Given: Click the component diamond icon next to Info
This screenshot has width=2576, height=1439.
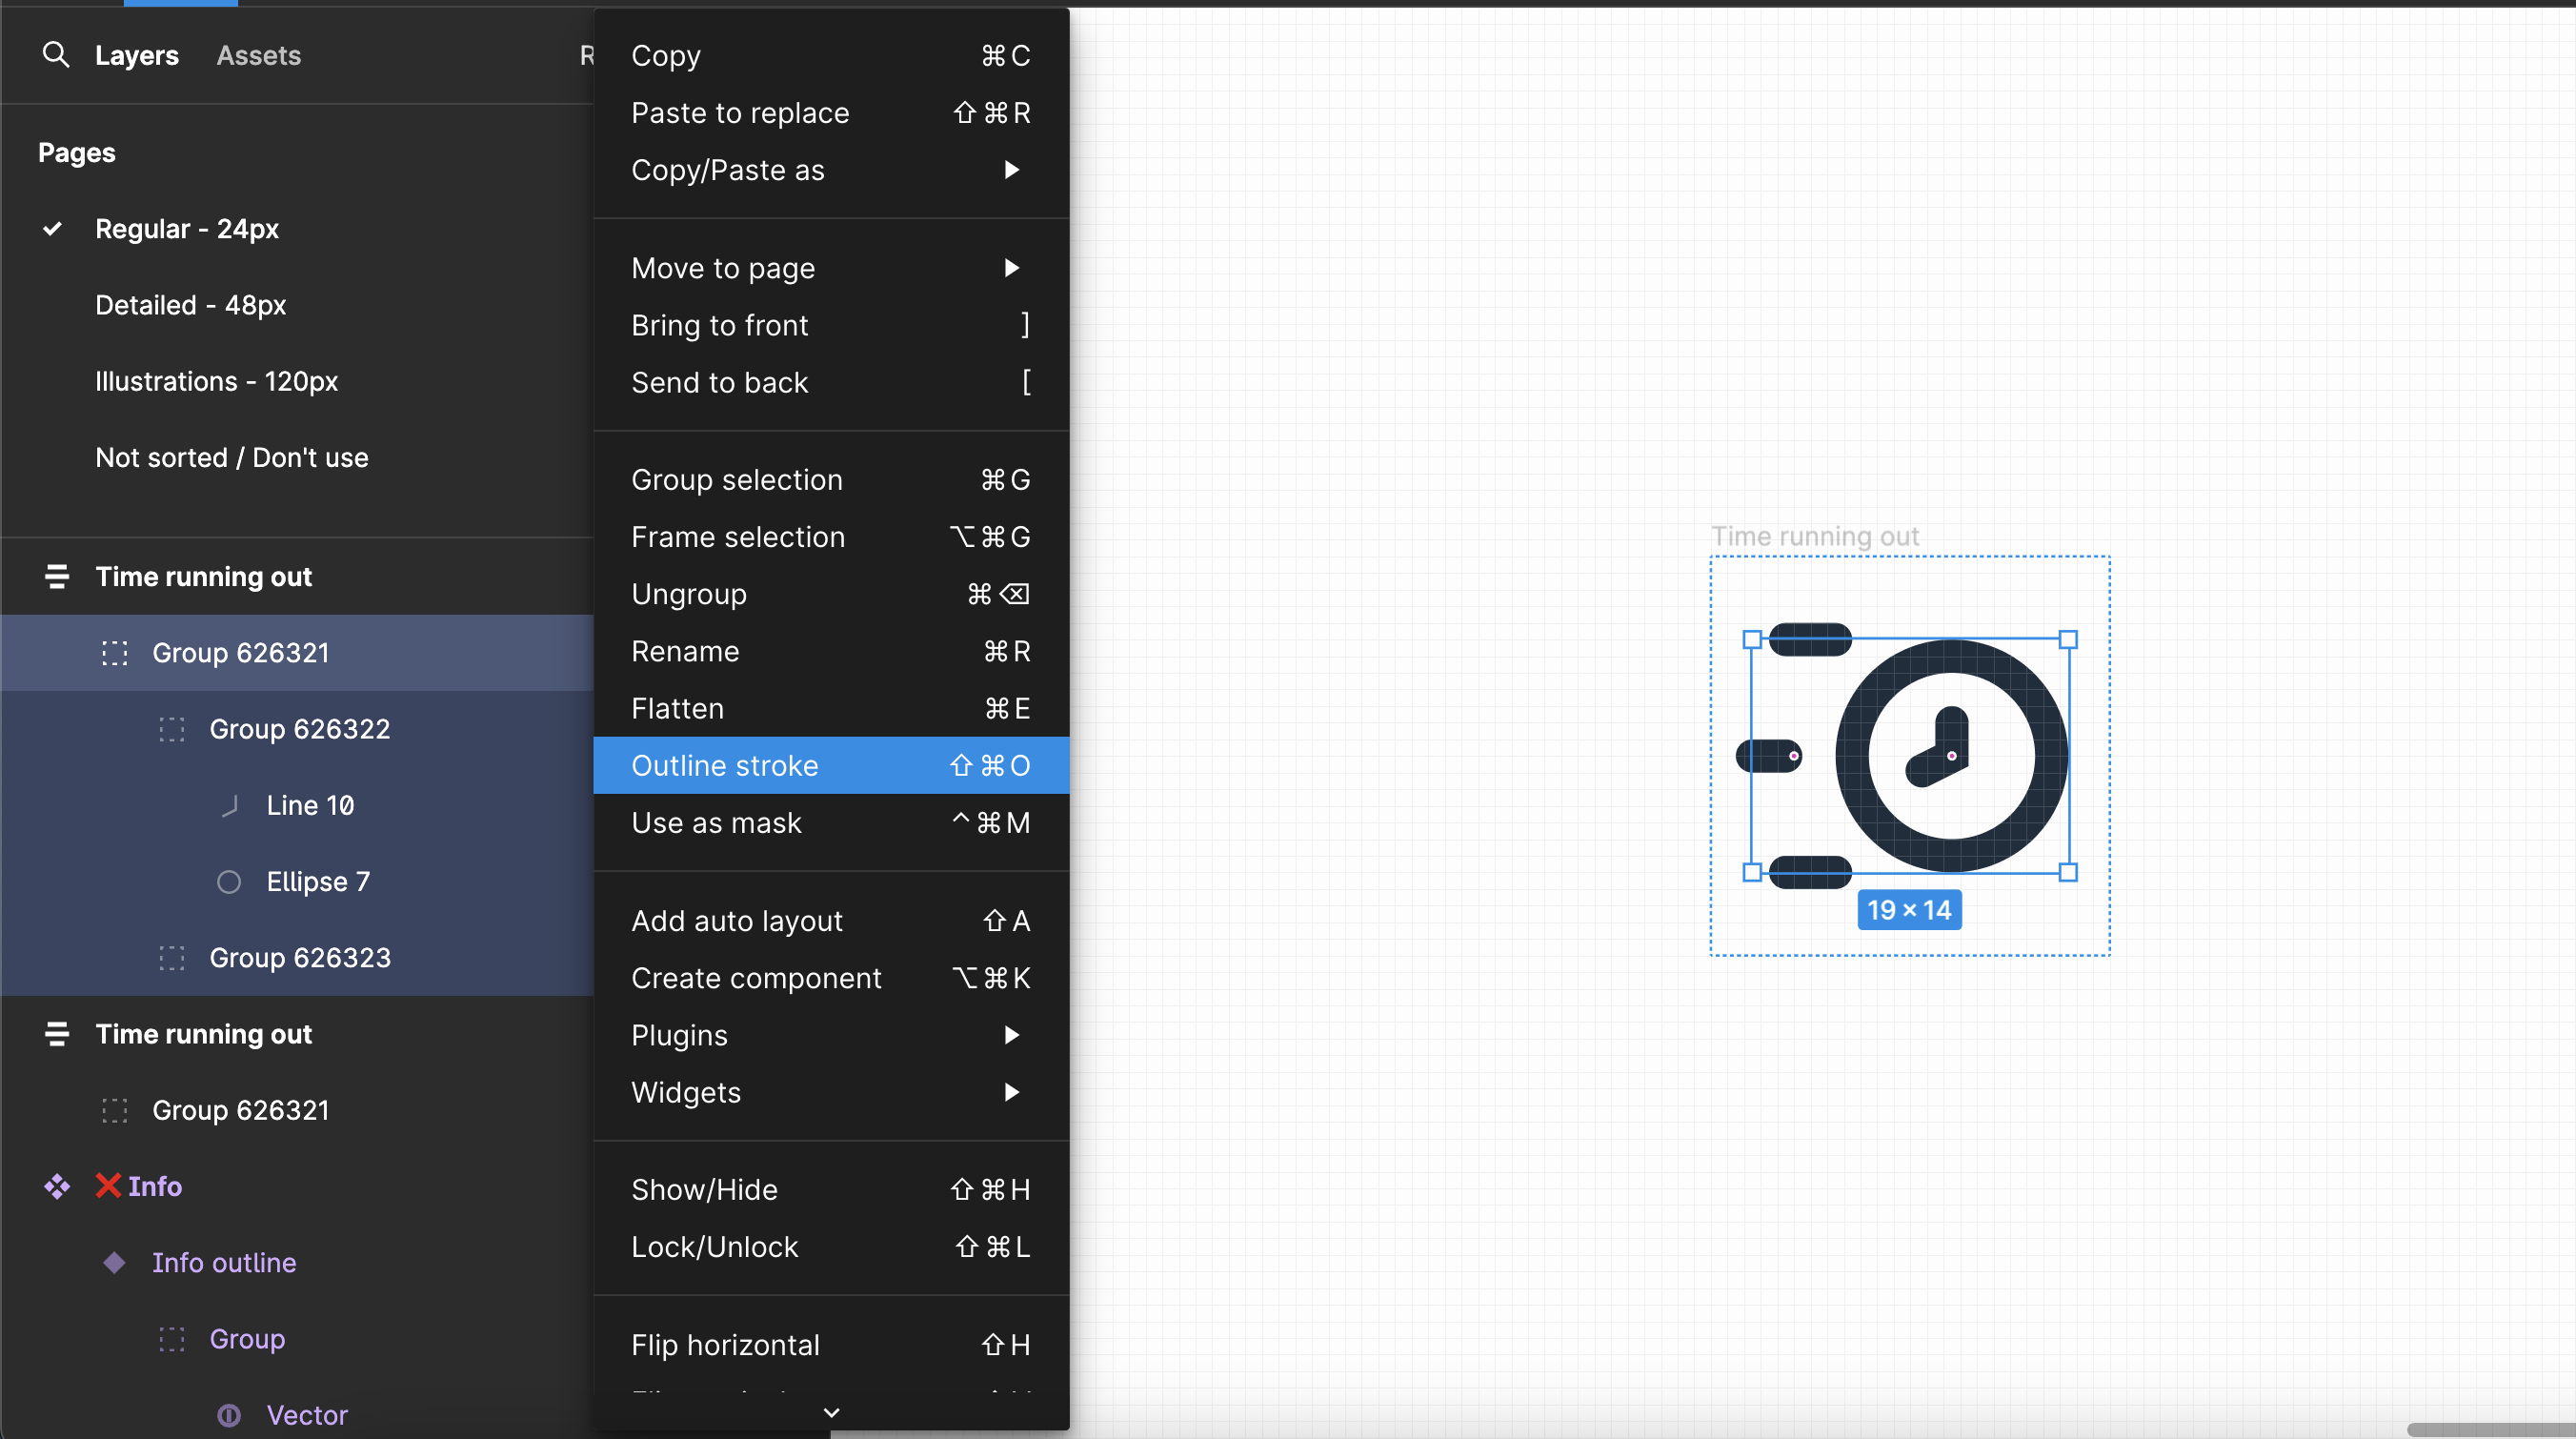Looking at the screenshot, I should [x=57, y=1187].
